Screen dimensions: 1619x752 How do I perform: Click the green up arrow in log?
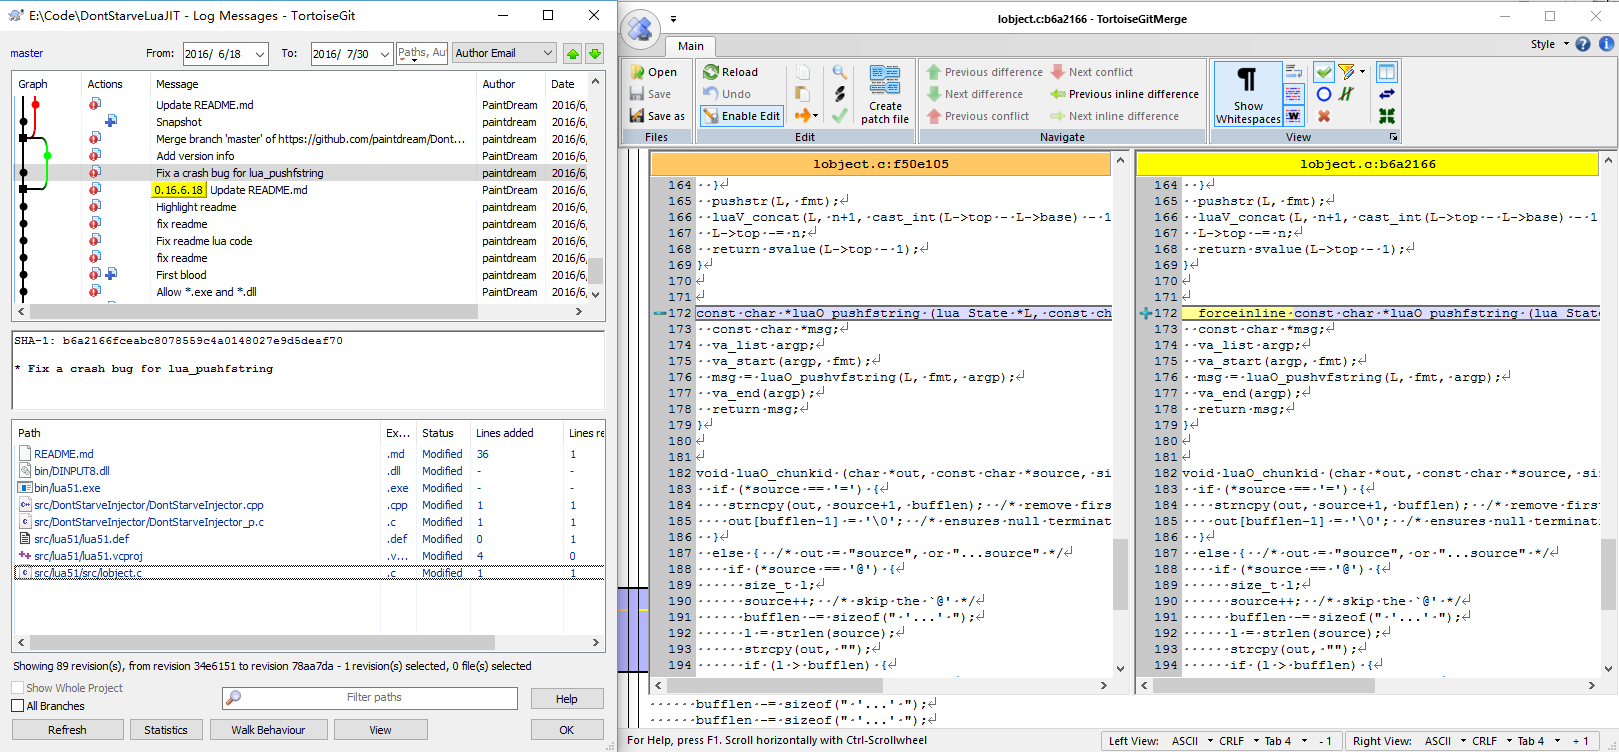click(572, 54)
